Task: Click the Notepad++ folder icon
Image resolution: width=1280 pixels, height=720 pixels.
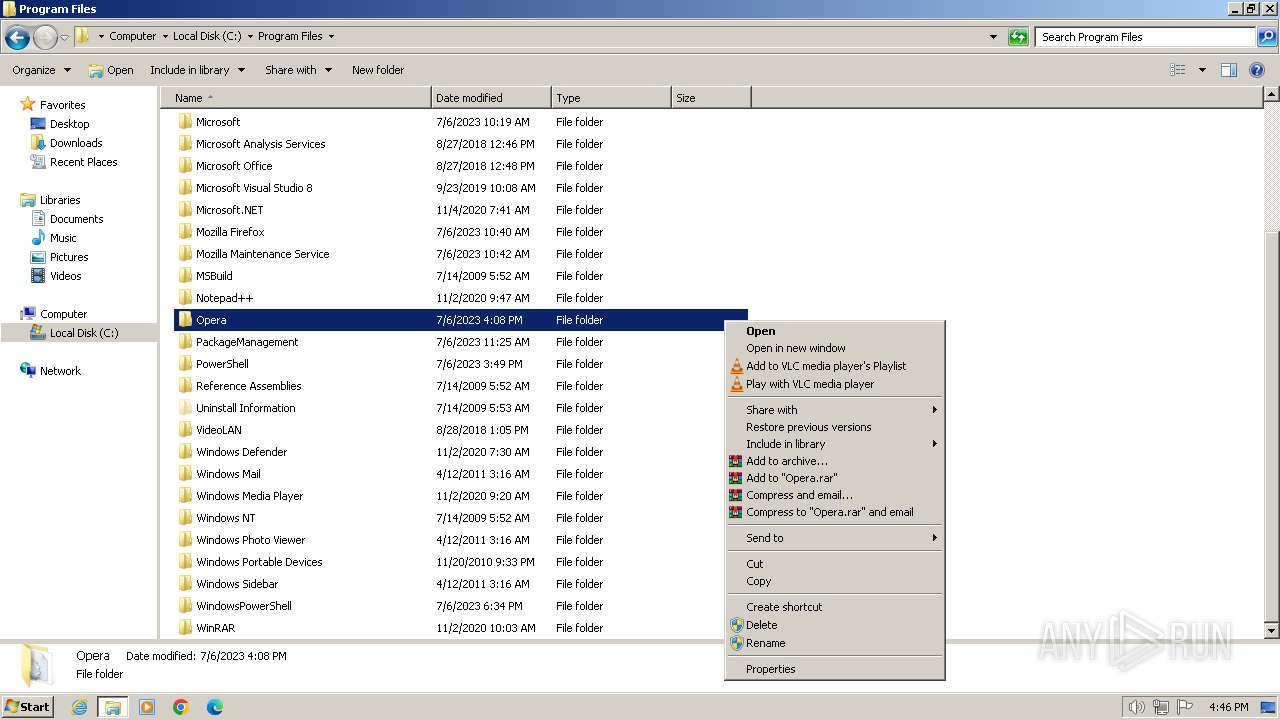Action: (x=185, y=298)
